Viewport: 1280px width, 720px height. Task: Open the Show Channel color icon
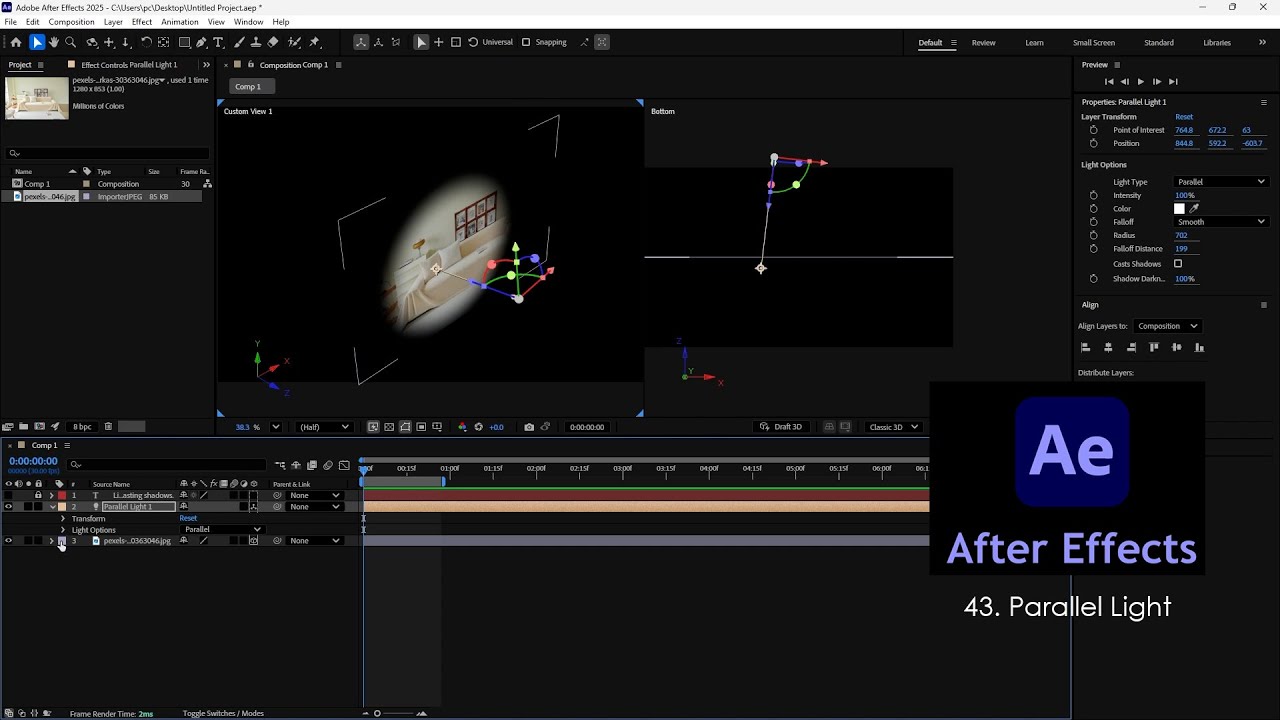462,427
